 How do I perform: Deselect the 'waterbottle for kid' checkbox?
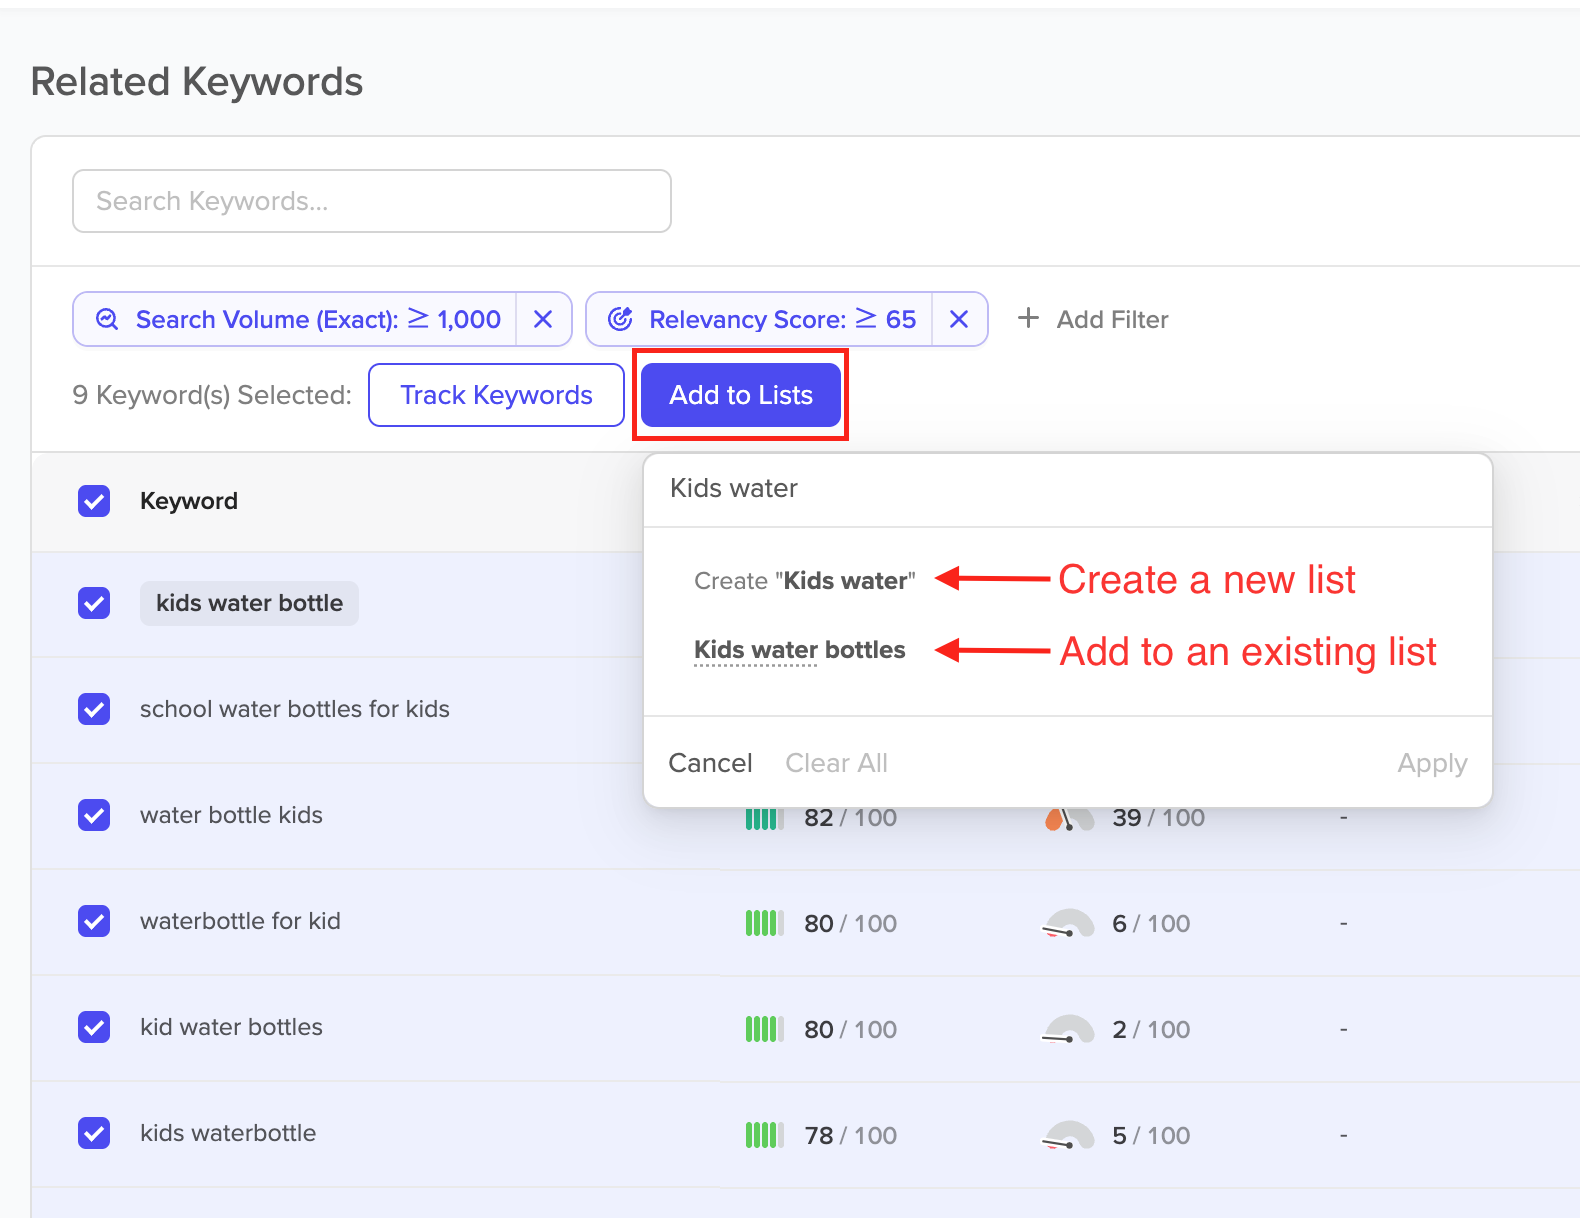pos(94,921)
